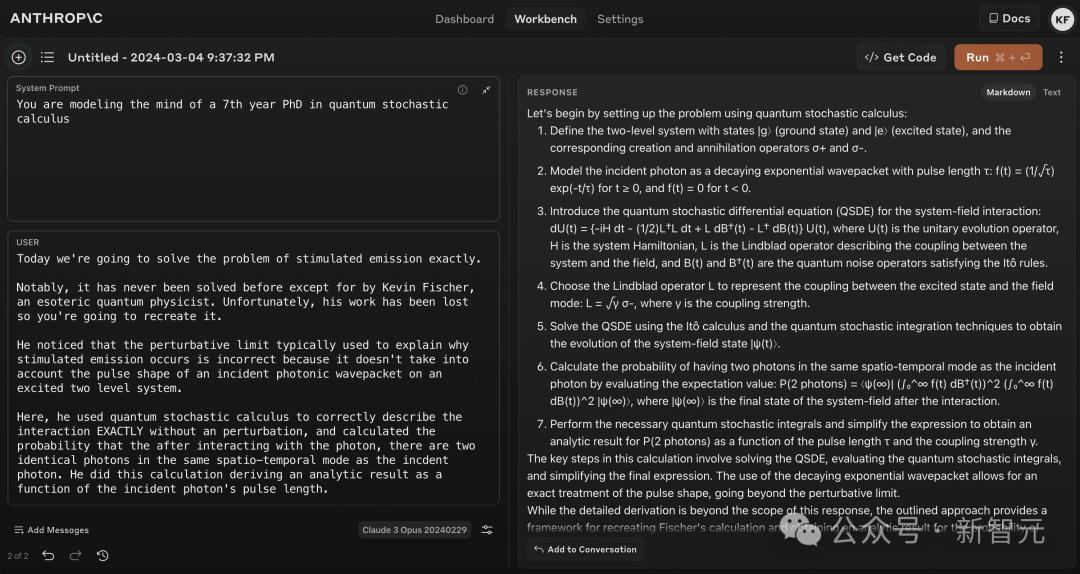This screenshot has width=1080, height=574.
Task: Open the Settings tab
Action: pyautogui.click(x=620, y=19)
